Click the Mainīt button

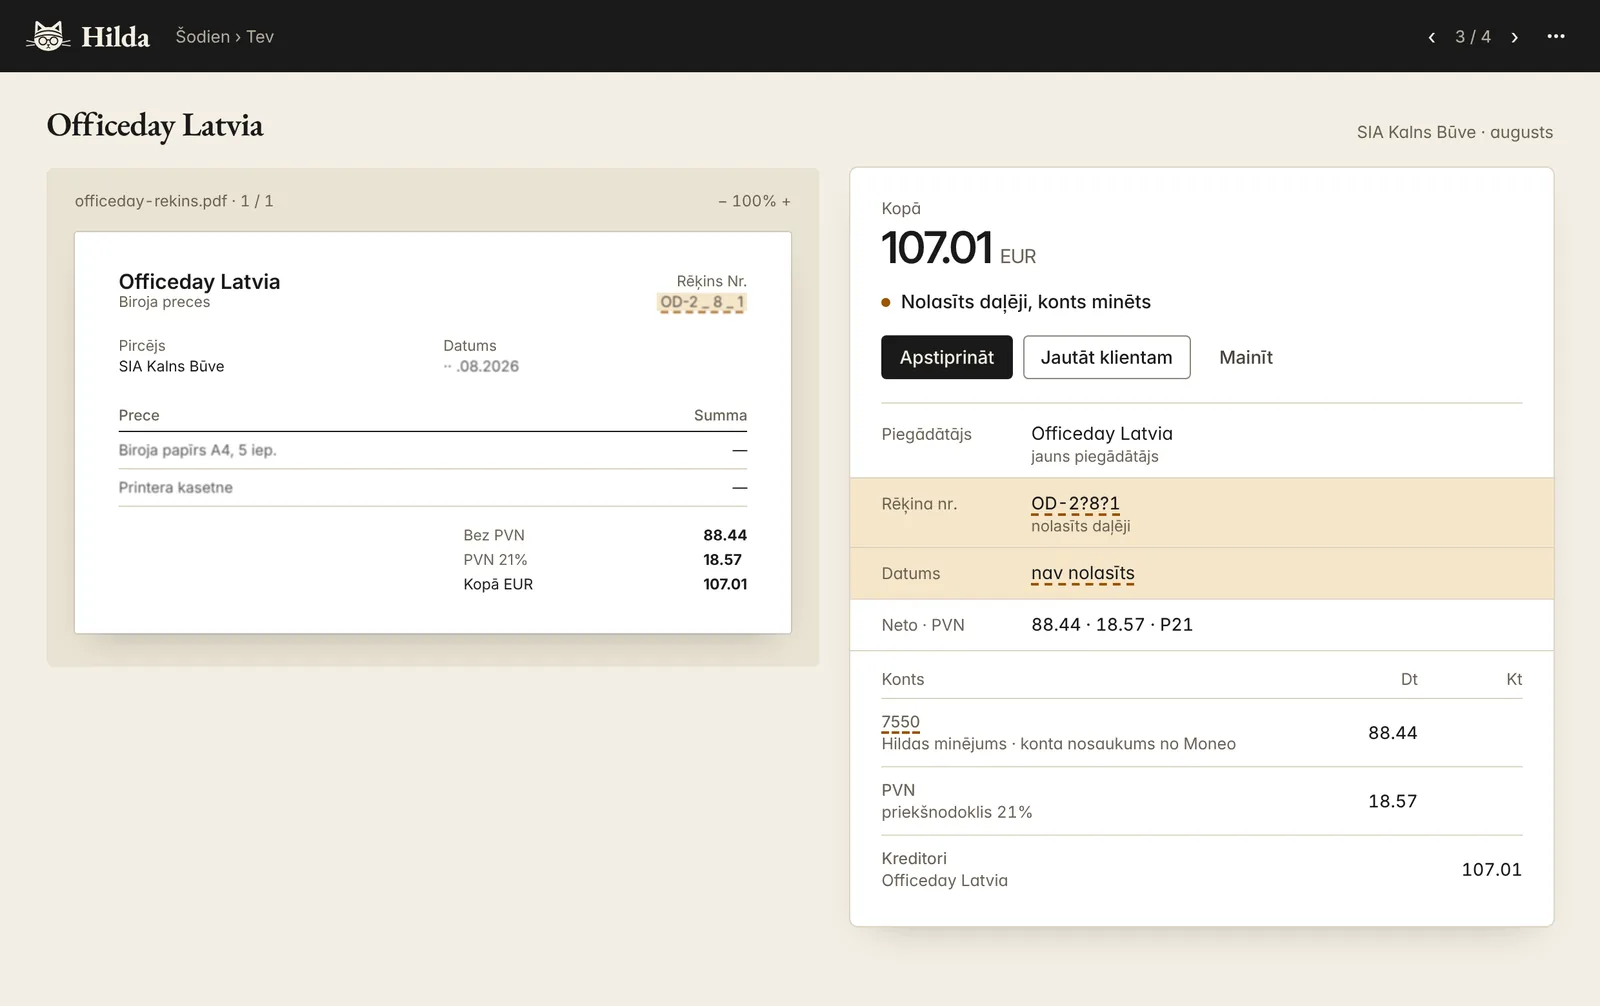[x=1246, y=357]
